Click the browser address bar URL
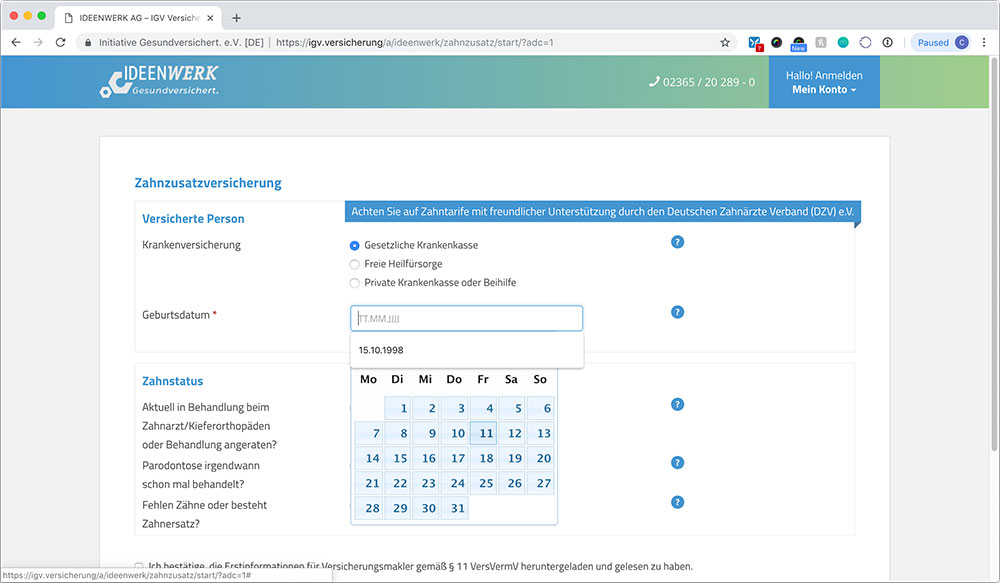Screen dimensions: 1000x583 [x=415, y=43]
